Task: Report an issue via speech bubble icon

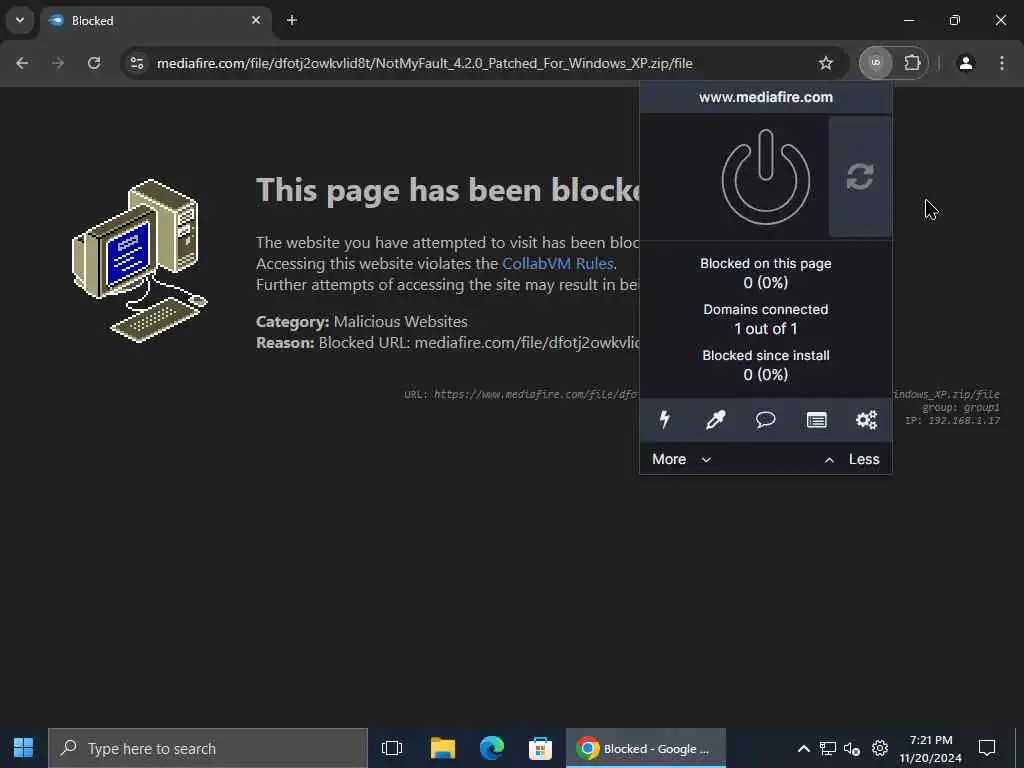Action: (x=765, y=419)
